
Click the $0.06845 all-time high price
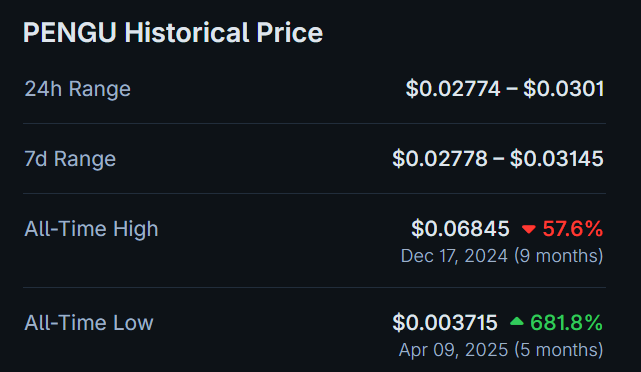tap(460, 229)
